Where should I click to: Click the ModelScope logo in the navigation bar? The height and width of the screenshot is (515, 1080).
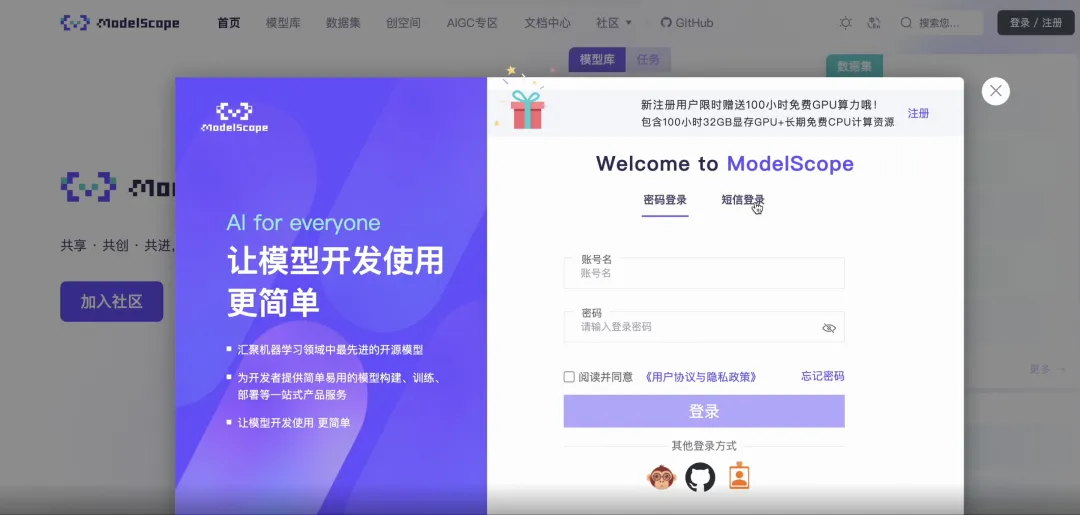[x=120, y=23]
